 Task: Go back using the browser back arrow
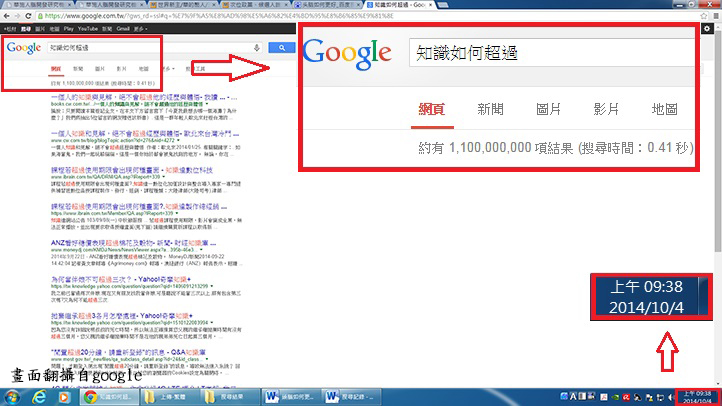(6, 16)
